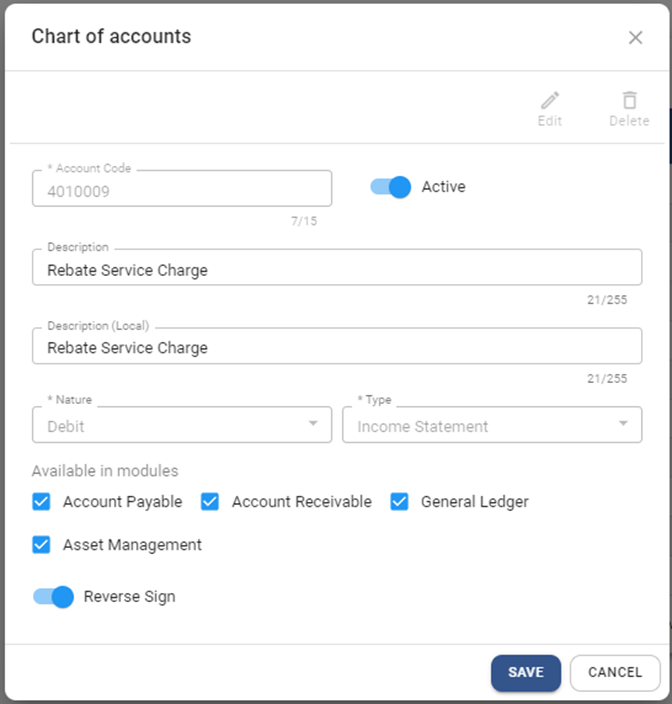This screenshot has width=672, height=704.
Task: Uncheck the Account Payable checkbox
Action: tap(41, 502)
